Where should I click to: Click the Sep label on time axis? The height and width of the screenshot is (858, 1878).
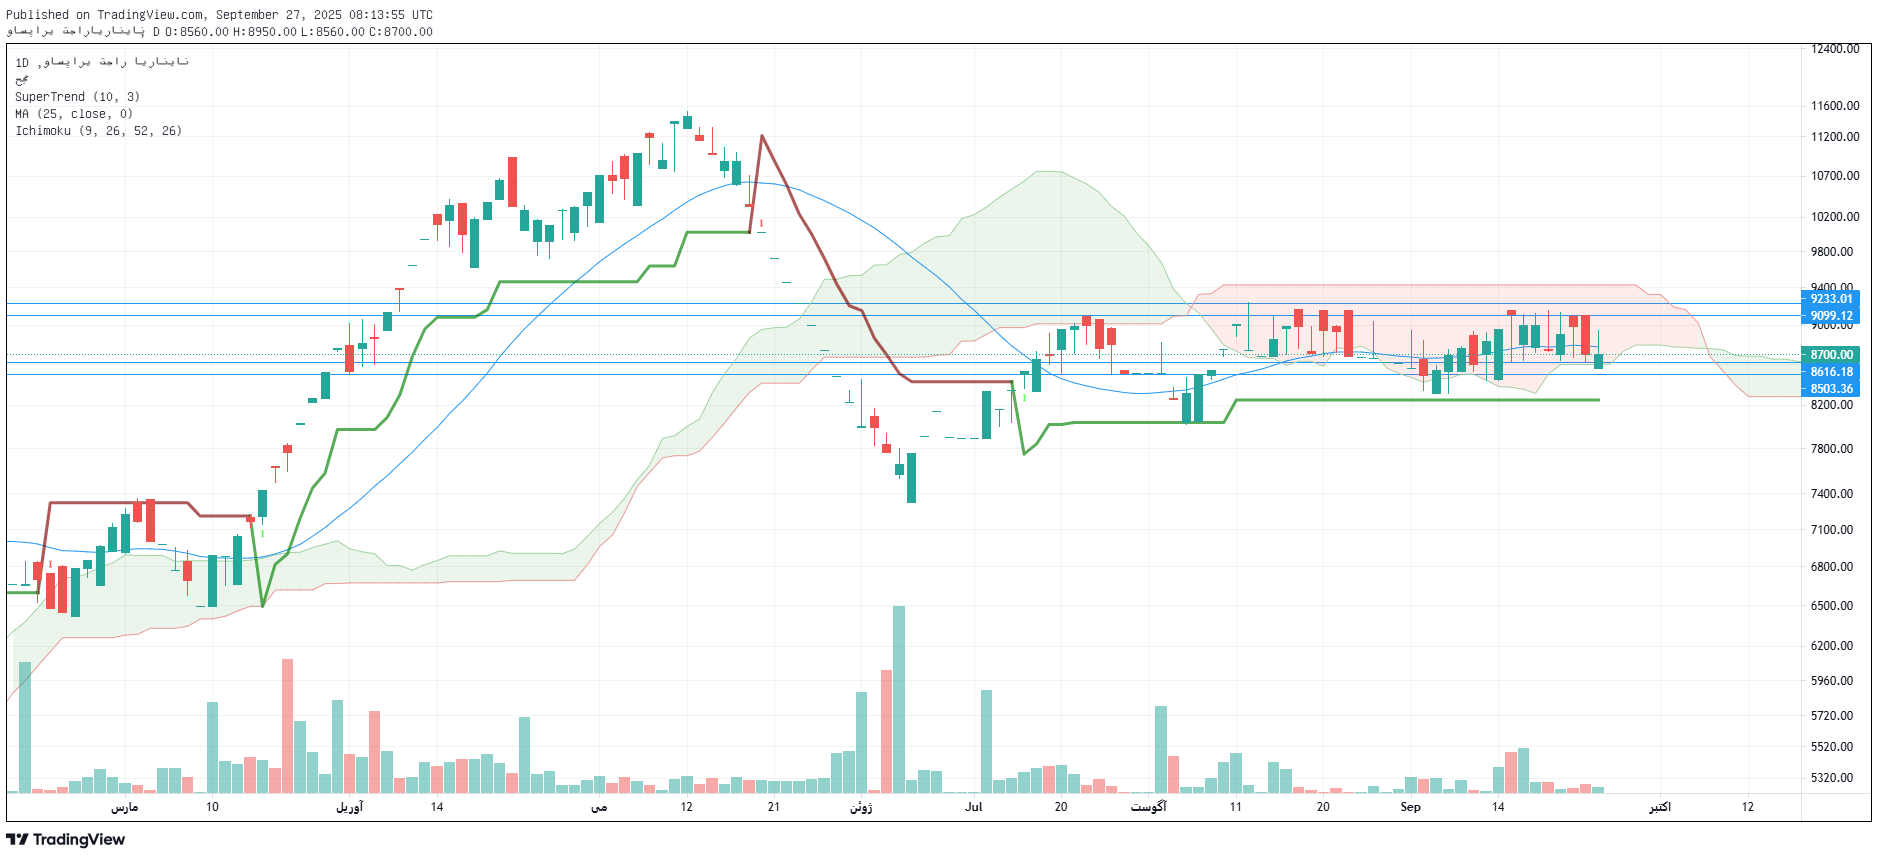click(1410, 807)
